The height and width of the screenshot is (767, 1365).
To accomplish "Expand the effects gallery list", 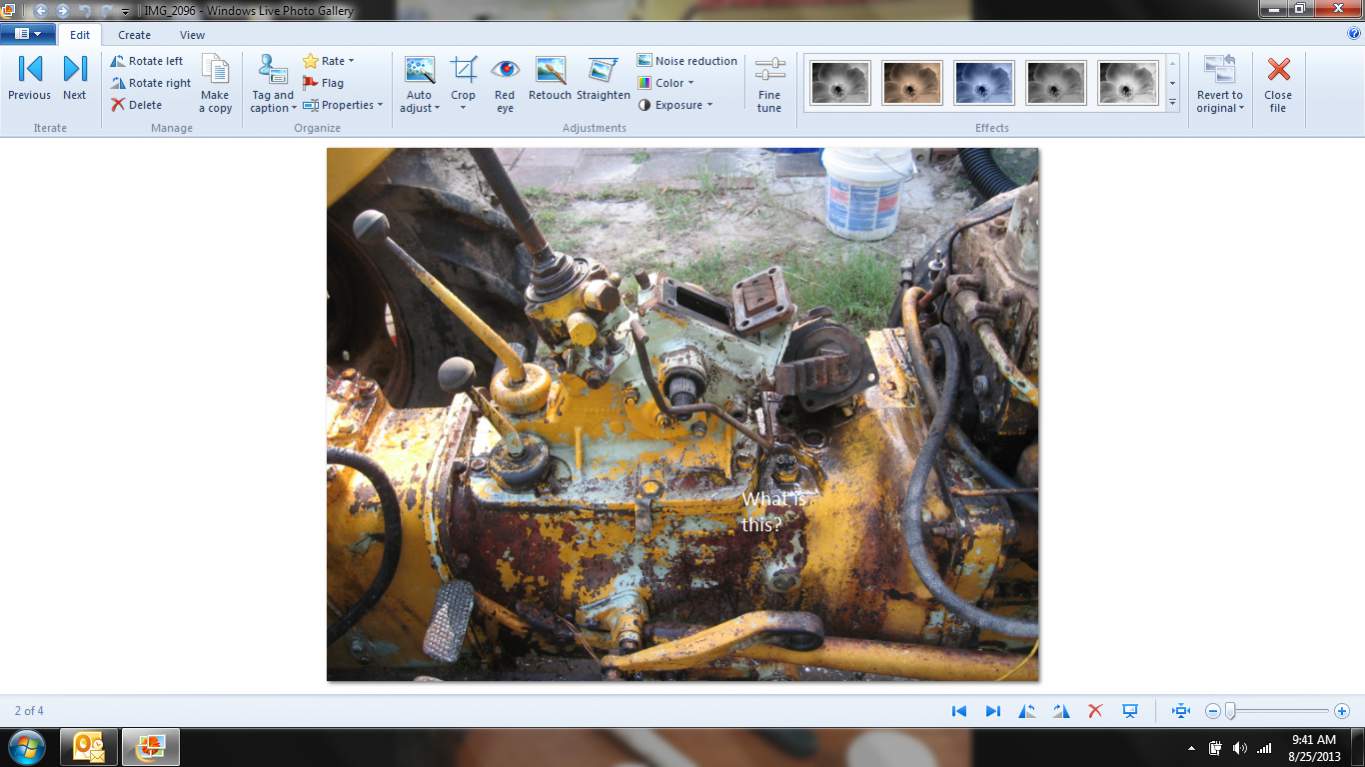I will pos(1172,102).
